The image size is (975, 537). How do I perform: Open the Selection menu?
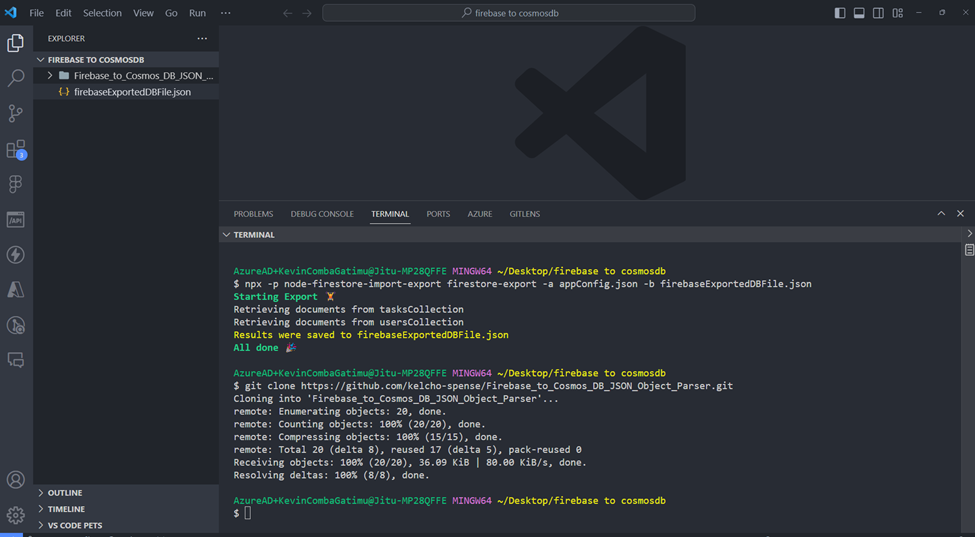pos(103,13)
